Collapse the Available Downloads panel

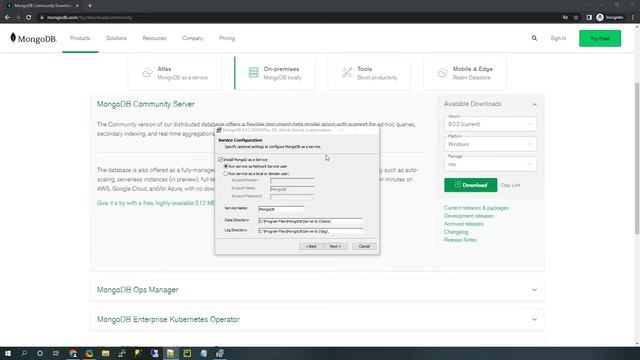point(534,105)
